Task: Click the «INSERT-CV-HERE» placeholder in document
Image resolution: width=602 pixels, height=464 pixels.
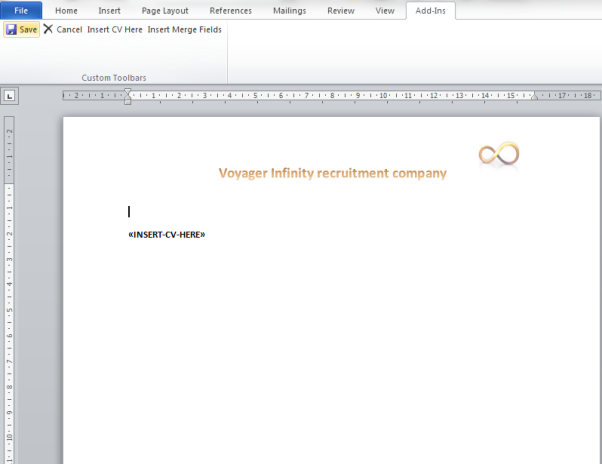Action: tap(166, 234)
